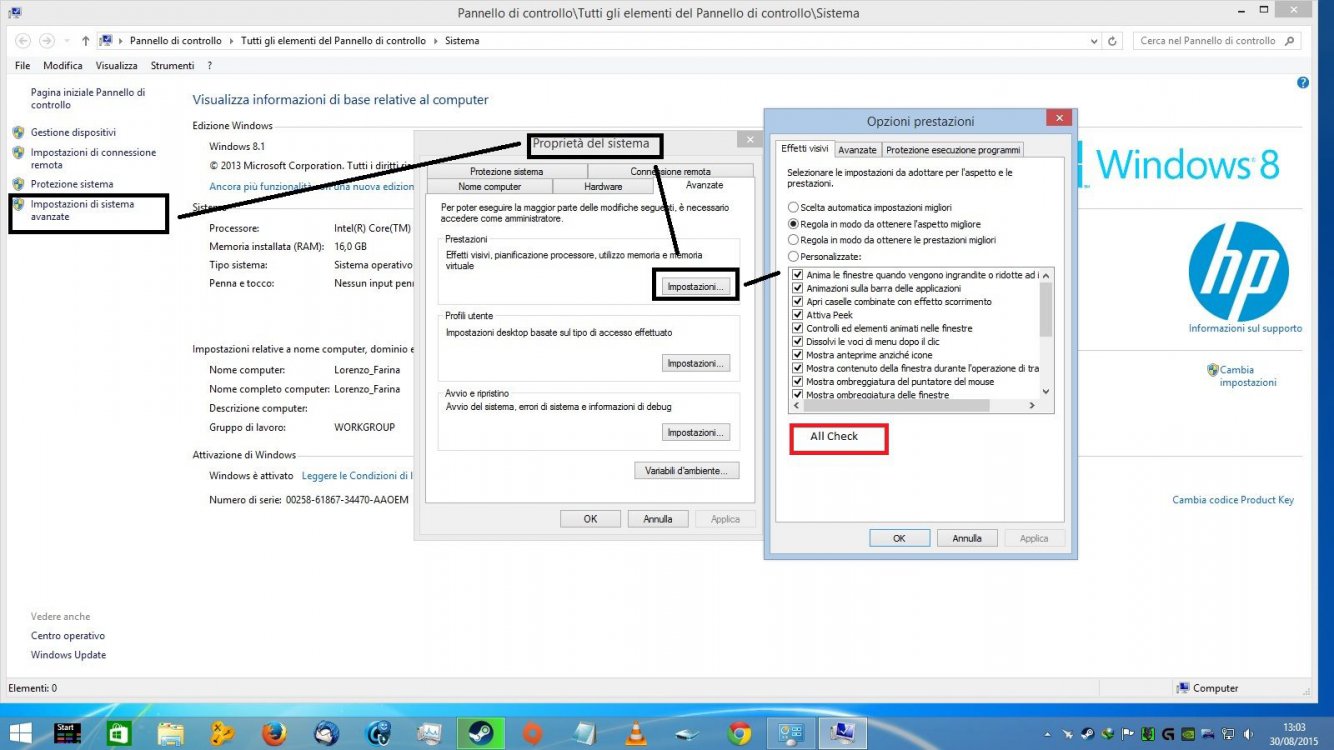The image size is (1334, 750).
Task: Select Regola per ottenere l'aspetto migliore
Action: 794,224
